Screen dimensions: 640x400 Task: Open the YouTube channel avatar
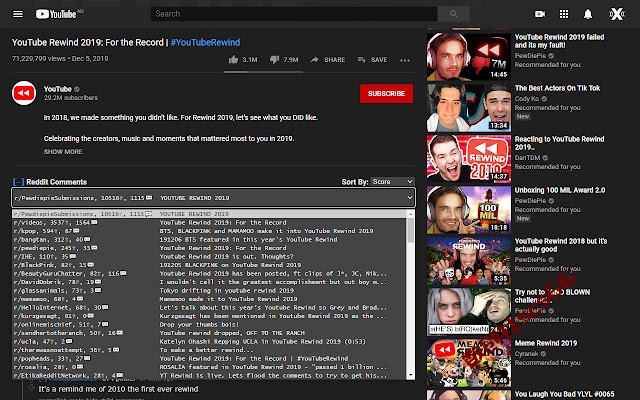click(24, 93)
